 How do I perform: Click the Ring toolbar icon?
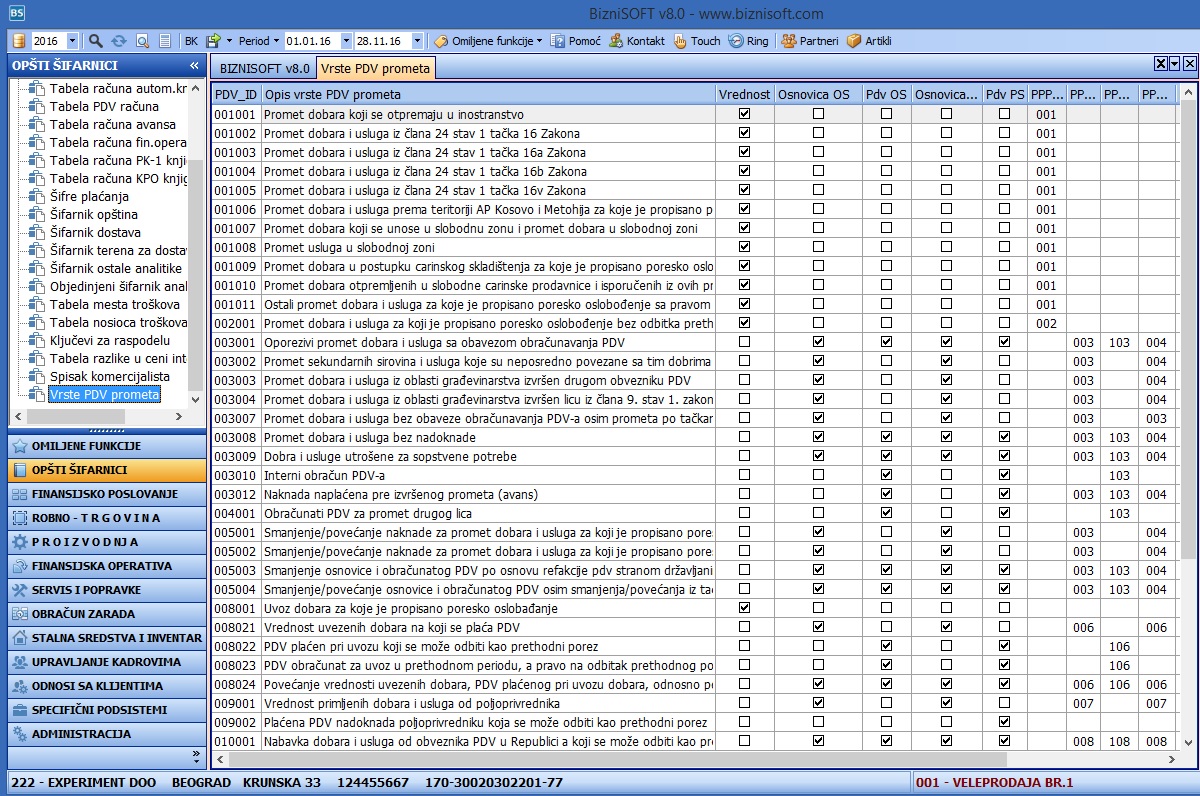pos(749,41)
